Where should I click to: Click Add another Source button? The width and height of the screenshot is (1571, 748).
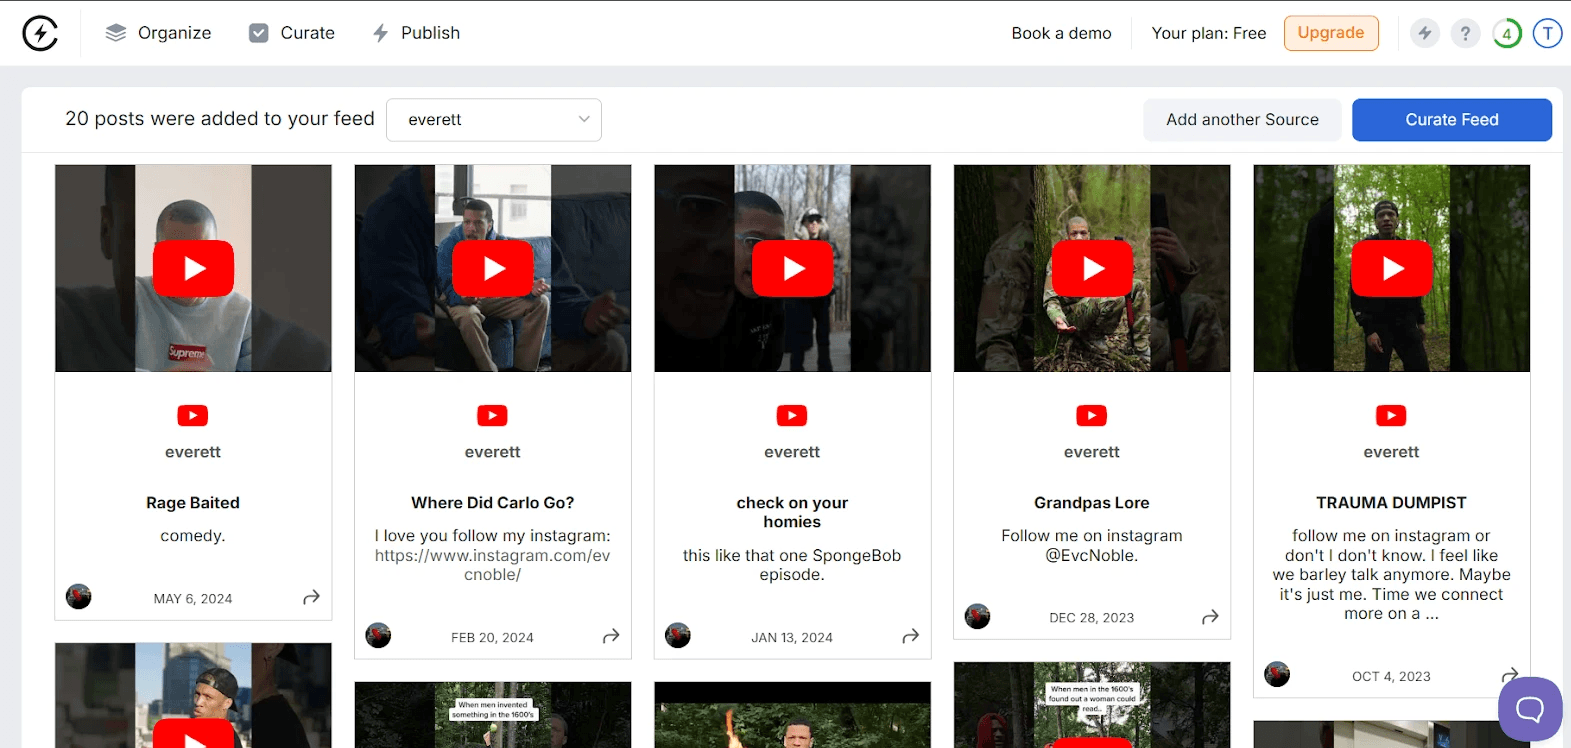tap(1242, 120)
